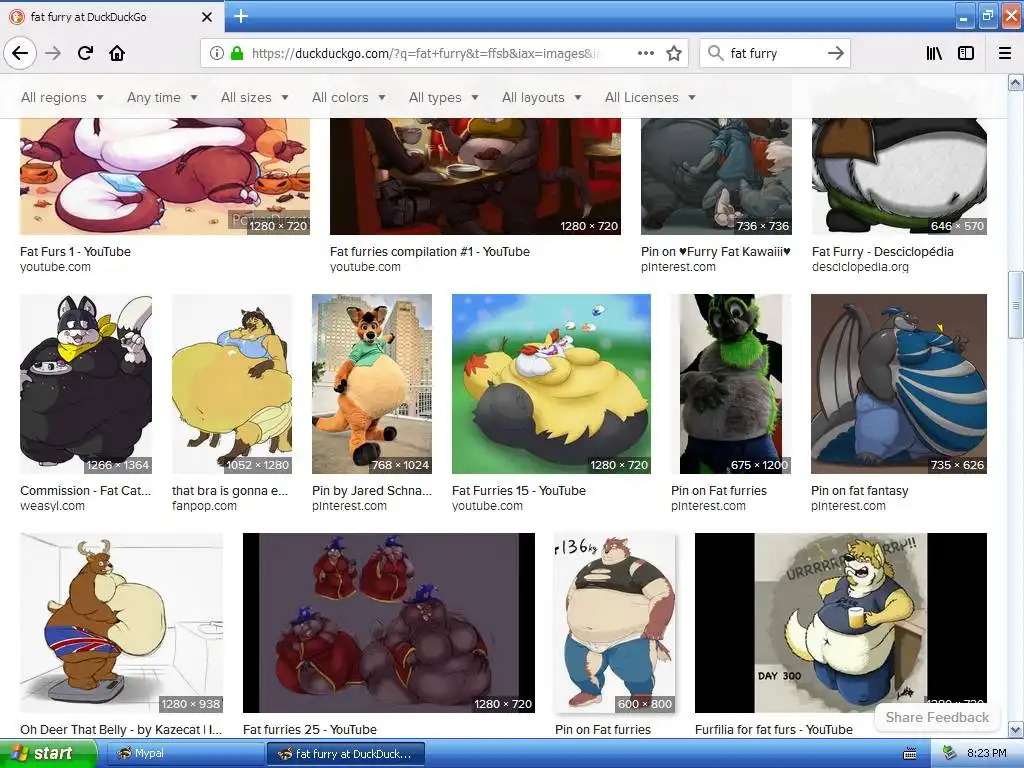Click the vertical scrollbar thumb
Screen dimensions: 1024x768
click(x=1015, y=304)
